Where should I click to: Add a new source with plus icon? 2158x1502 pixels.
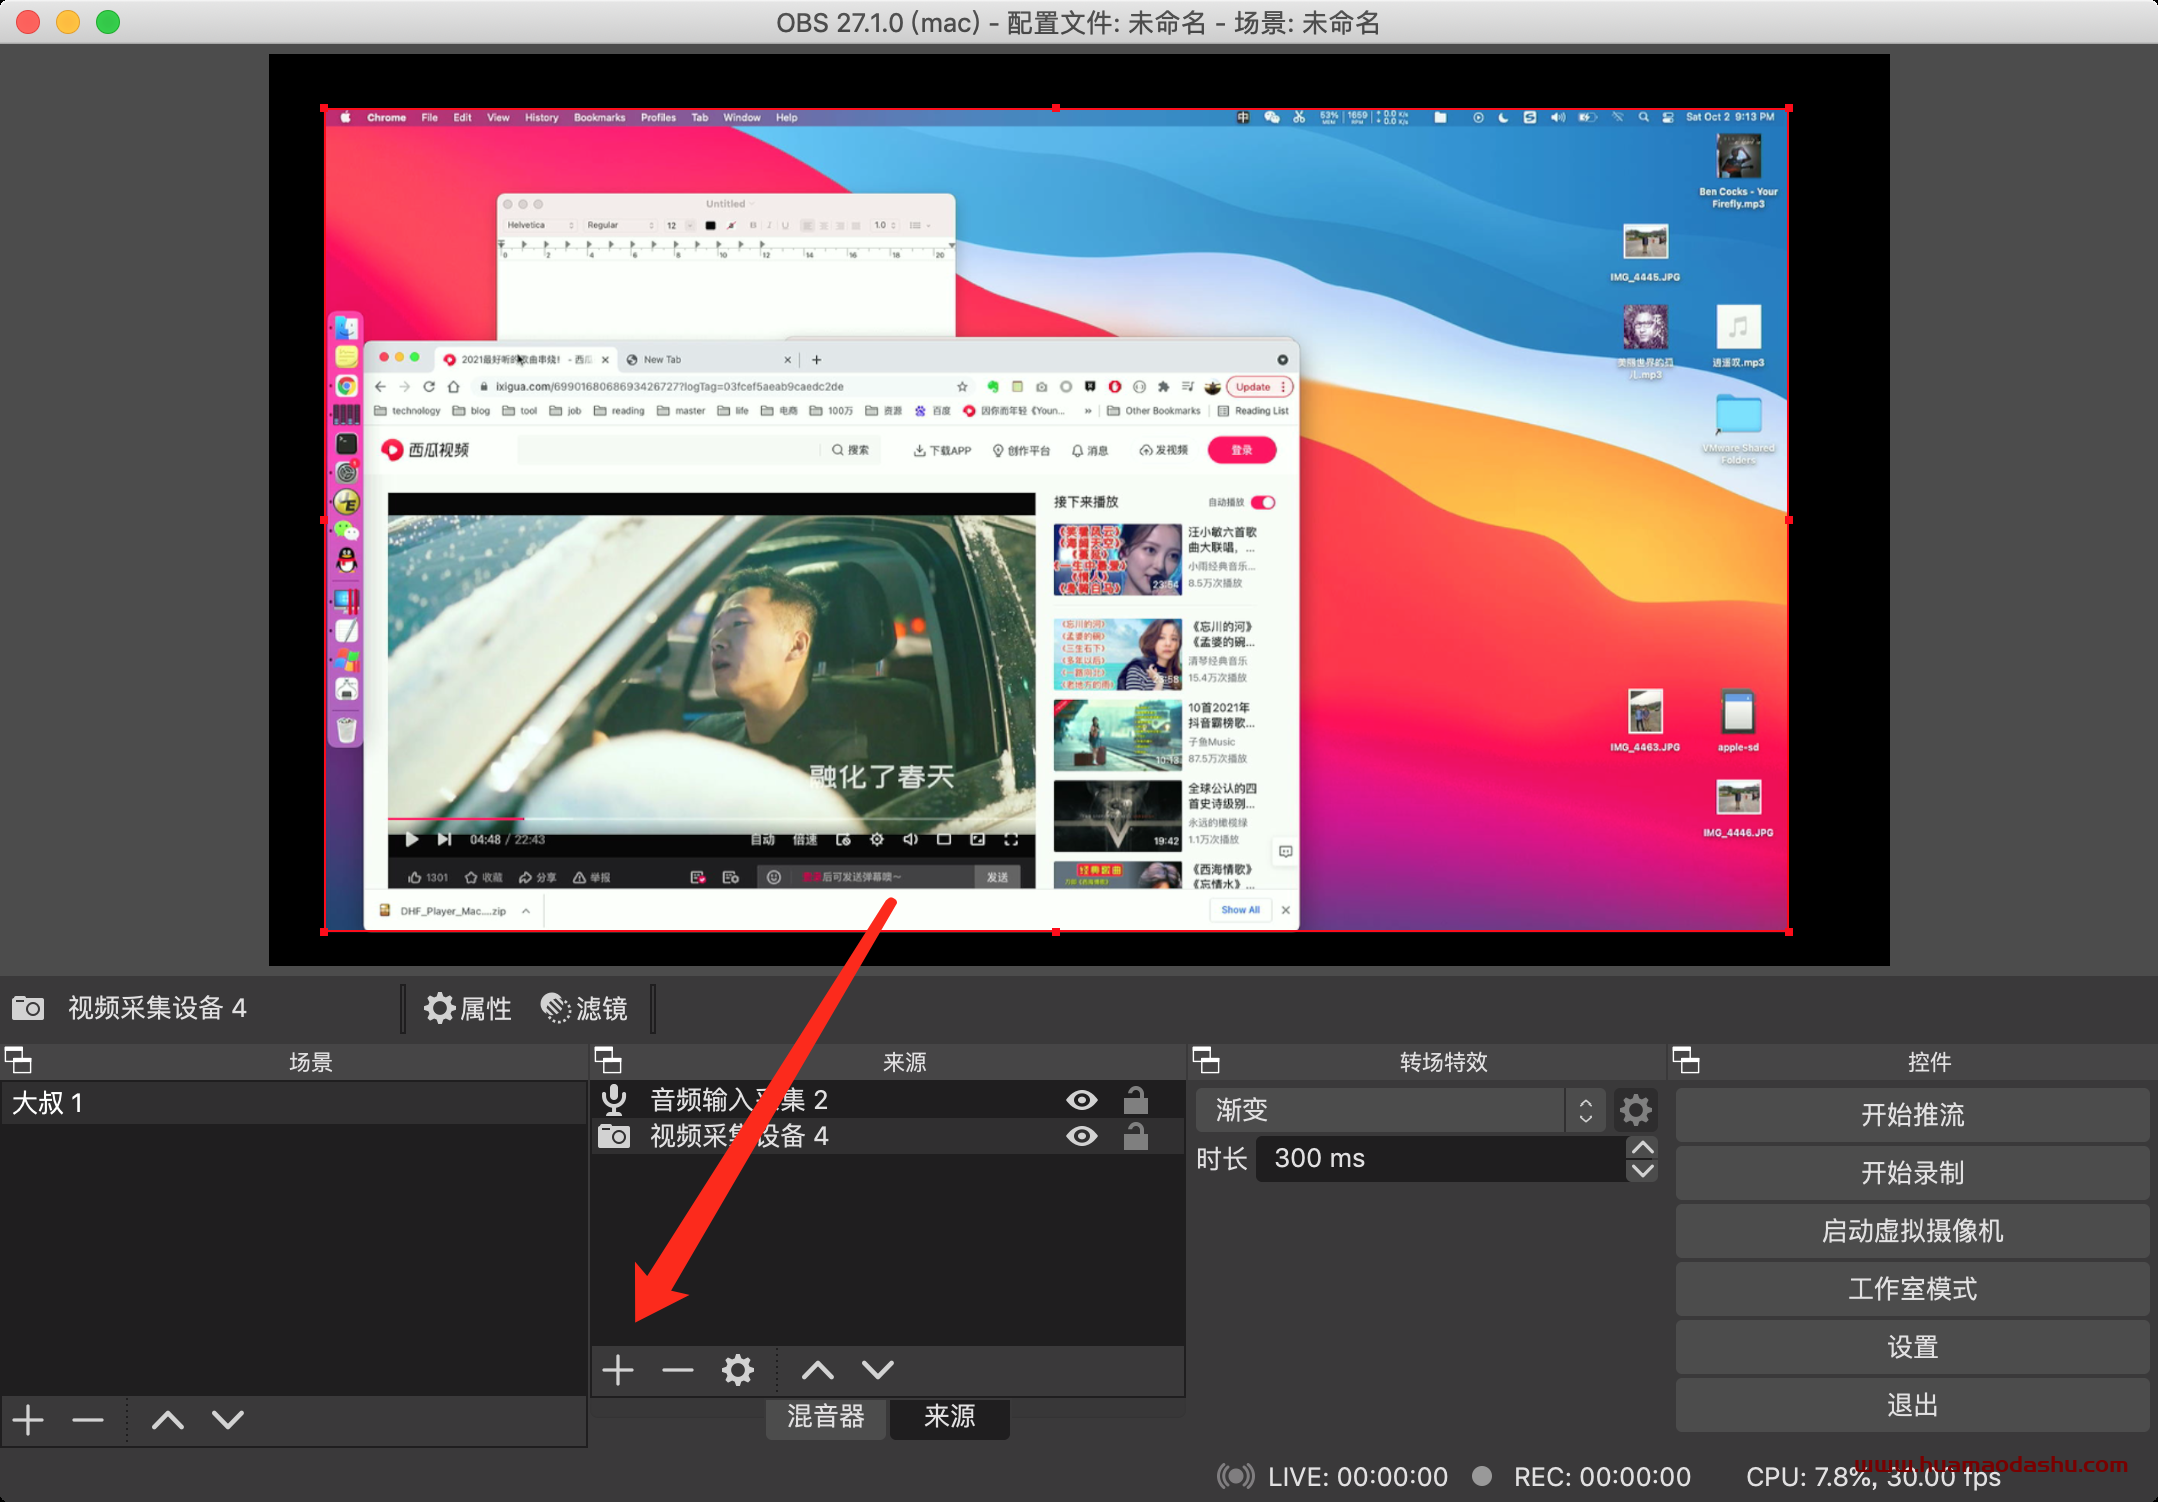[x=618, y=1370]
